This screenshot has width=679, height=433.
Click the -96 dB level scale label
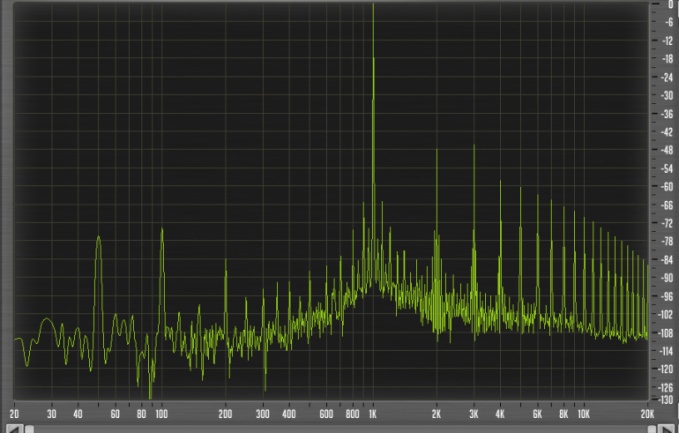(666, 297)
